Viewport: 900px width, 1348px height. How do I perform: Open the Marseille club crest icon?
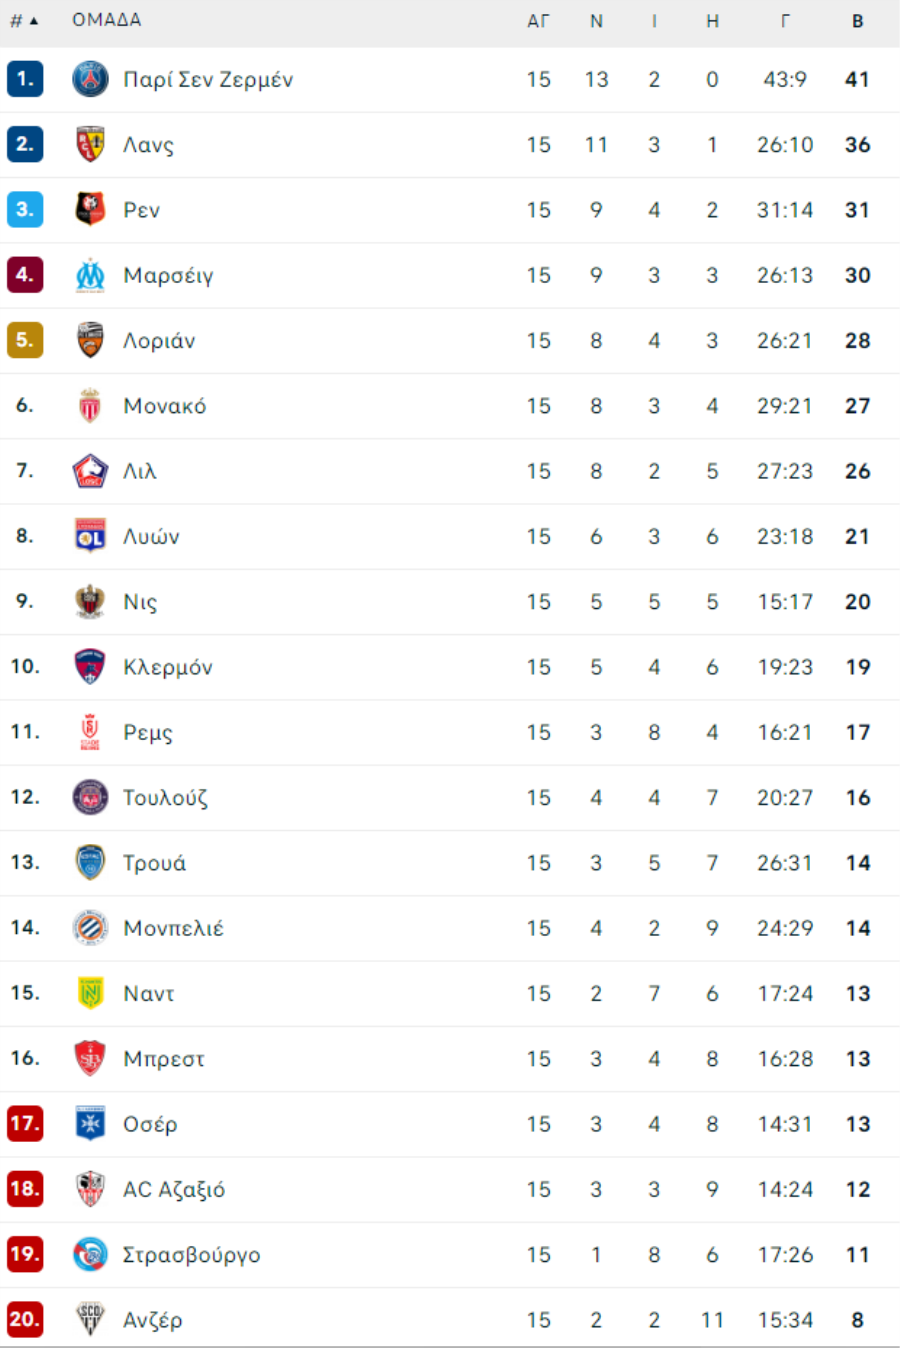pyautogui.click(x=90, y=275)
